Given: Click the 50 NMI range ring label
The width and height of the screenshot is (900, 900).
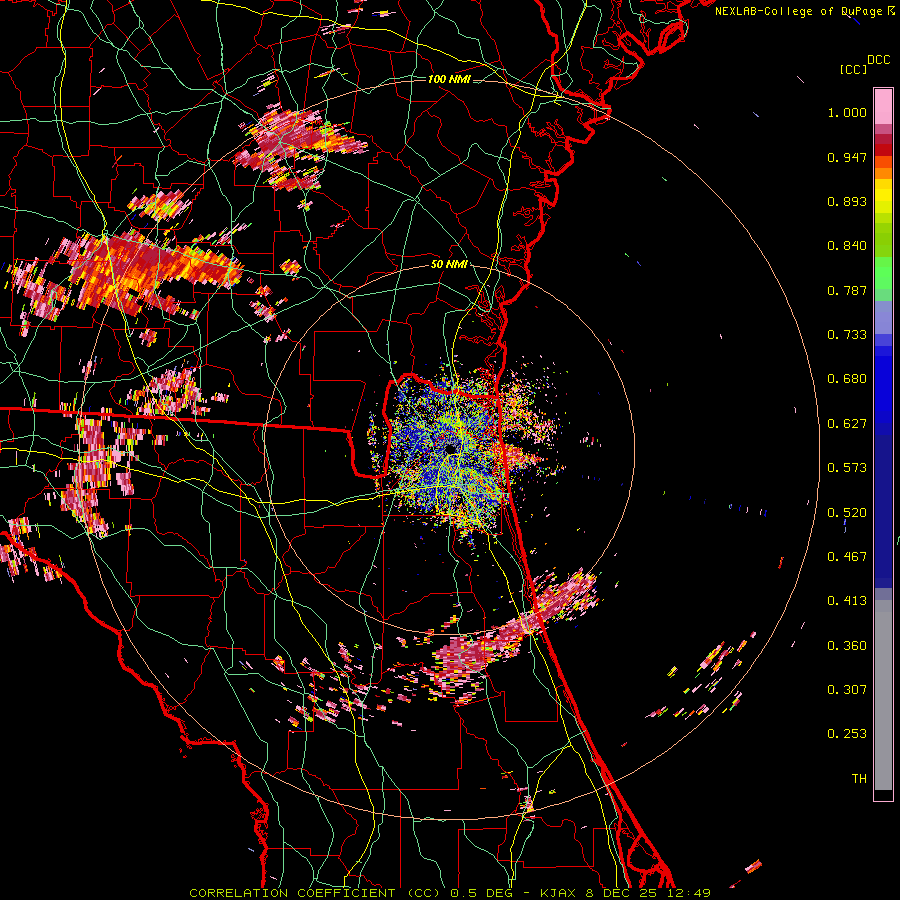Looking at the screenshot, I should [x=449, y=265].
